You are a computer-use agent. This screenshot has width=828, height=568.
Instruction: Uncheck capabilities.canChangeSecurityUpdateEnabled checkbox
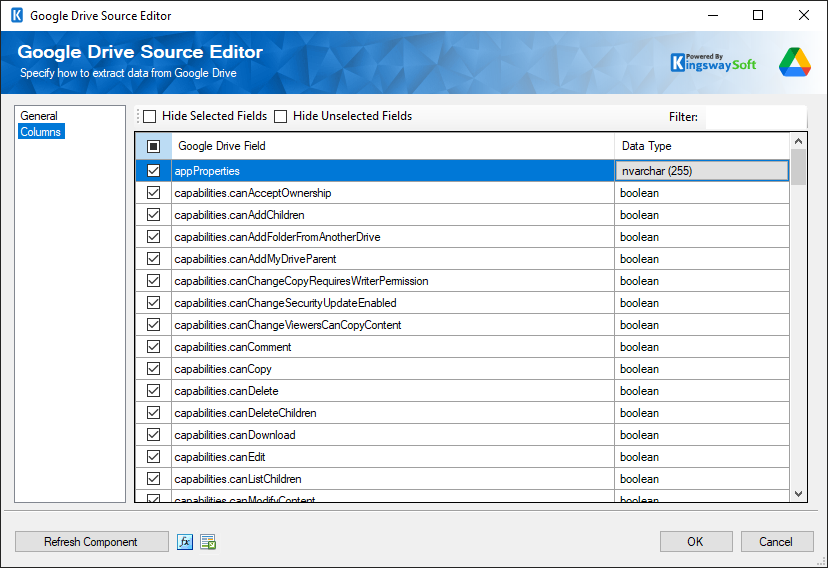(154, 302)
